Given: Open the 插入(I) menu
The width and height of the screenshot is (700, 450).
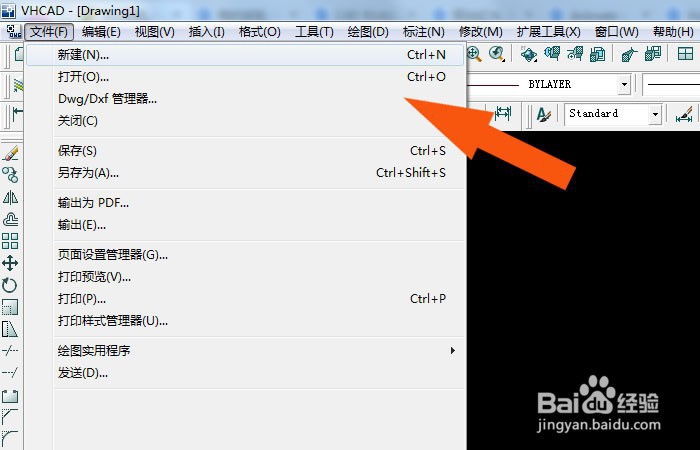Looking at the screenshot, I should (207, 32).
